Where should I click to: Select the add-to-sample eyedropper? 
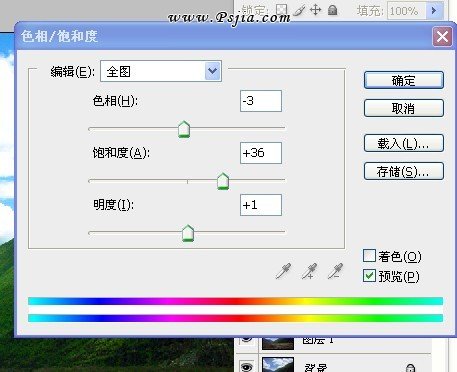click(309, 271)
